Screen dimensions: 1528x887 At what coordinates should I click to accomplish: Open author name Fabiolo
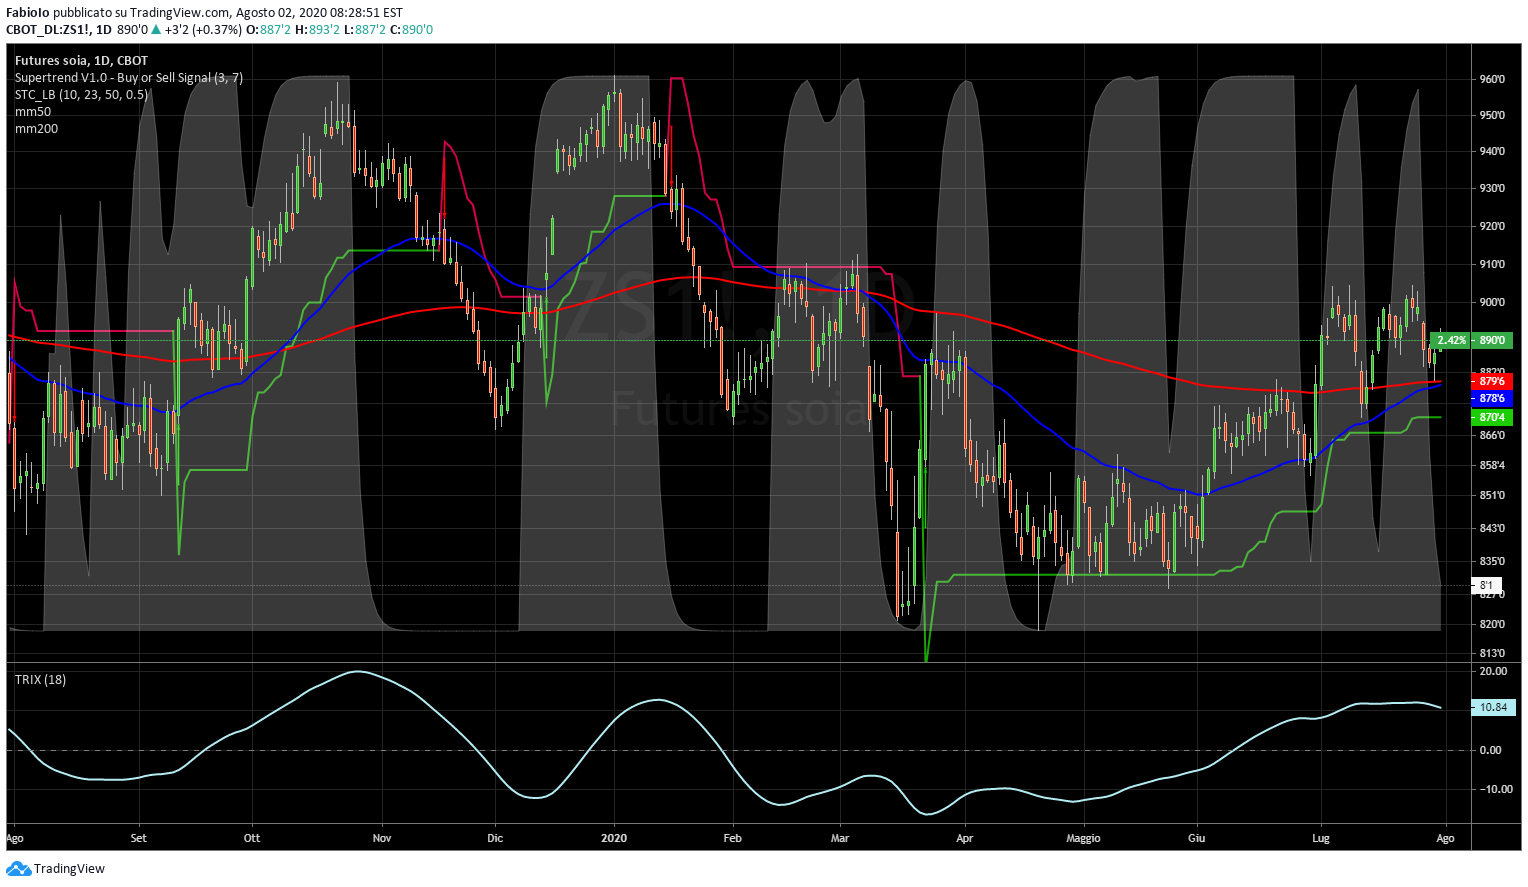[x=28, y=13]
